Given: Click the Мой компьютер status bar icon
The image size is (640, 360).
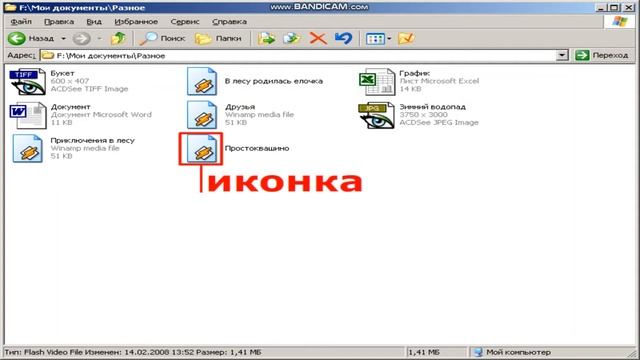Looking at the screenshot, I should (x=478, y=352).
